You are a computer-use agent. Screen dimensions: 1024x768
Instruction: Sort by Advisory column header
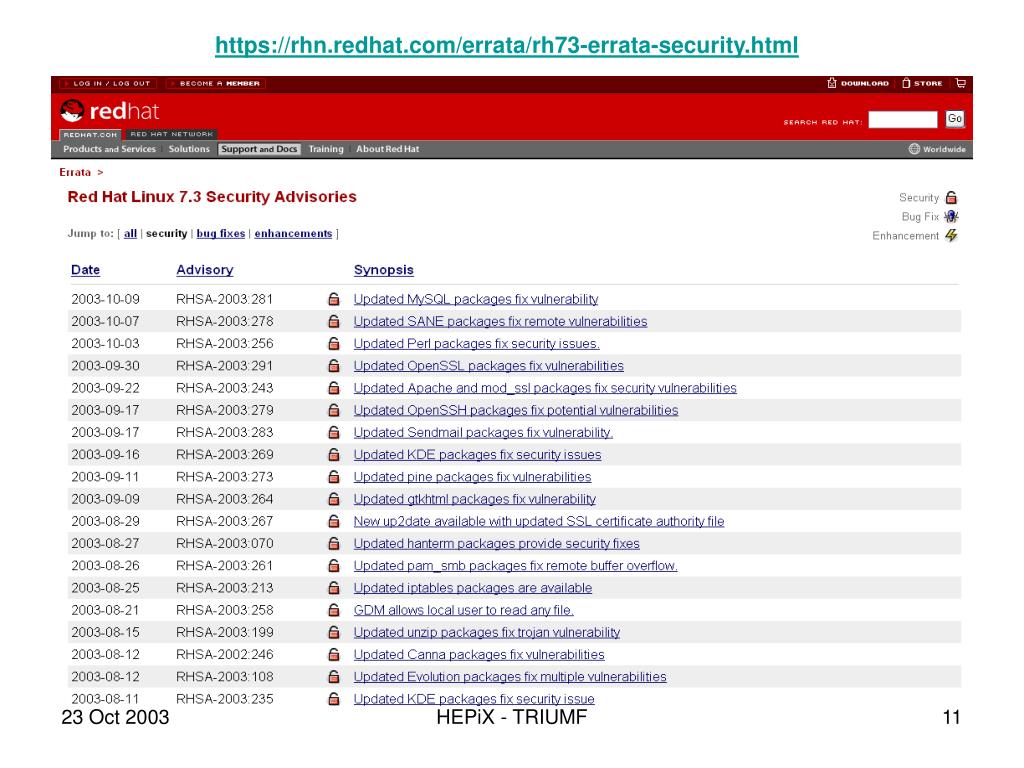coord(204,270)
